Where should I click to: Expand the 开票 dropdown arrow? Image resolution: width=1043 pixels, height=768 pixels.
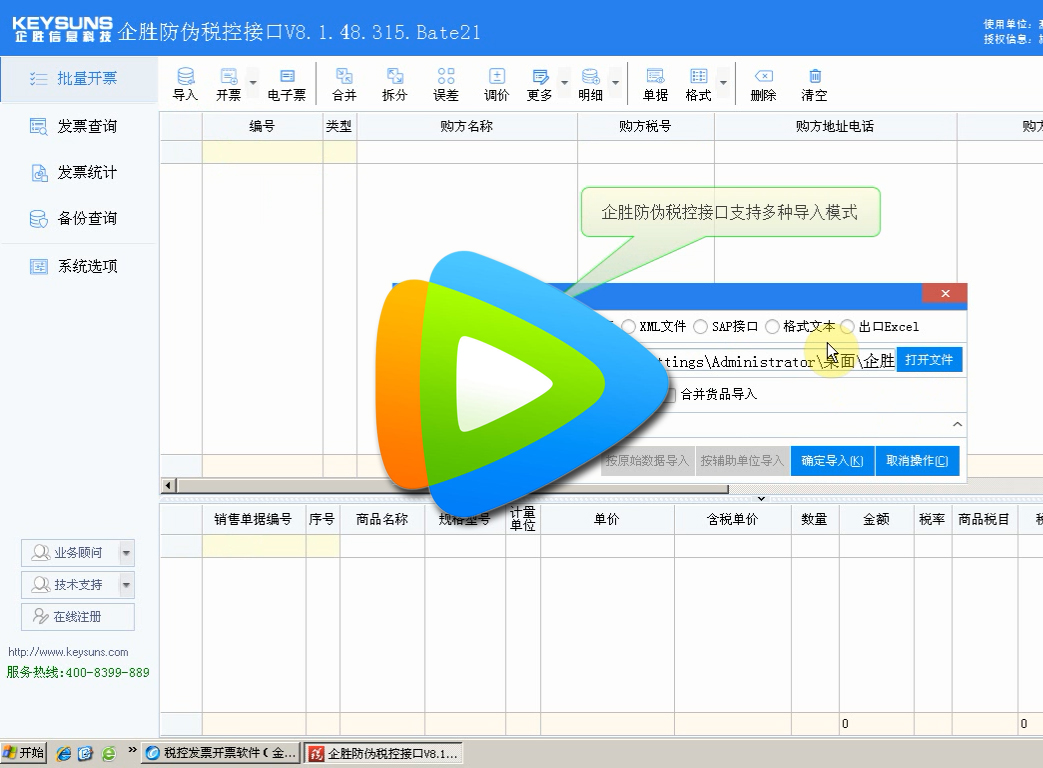tap(253, 83)
